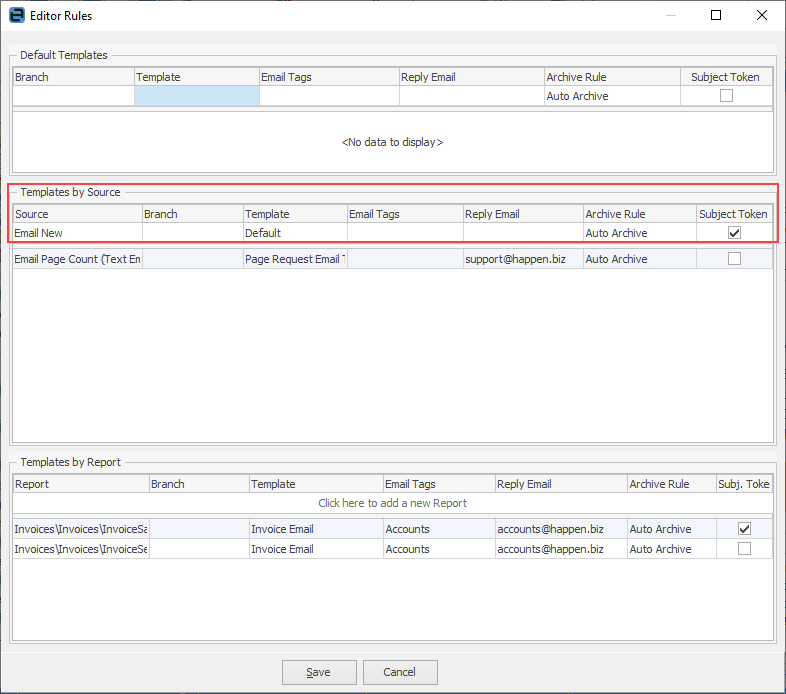Image resolution: width=786 pixels, height=694 pixels.
Task: Maximize the Editor Rules window
Action: tap(715, 16)
